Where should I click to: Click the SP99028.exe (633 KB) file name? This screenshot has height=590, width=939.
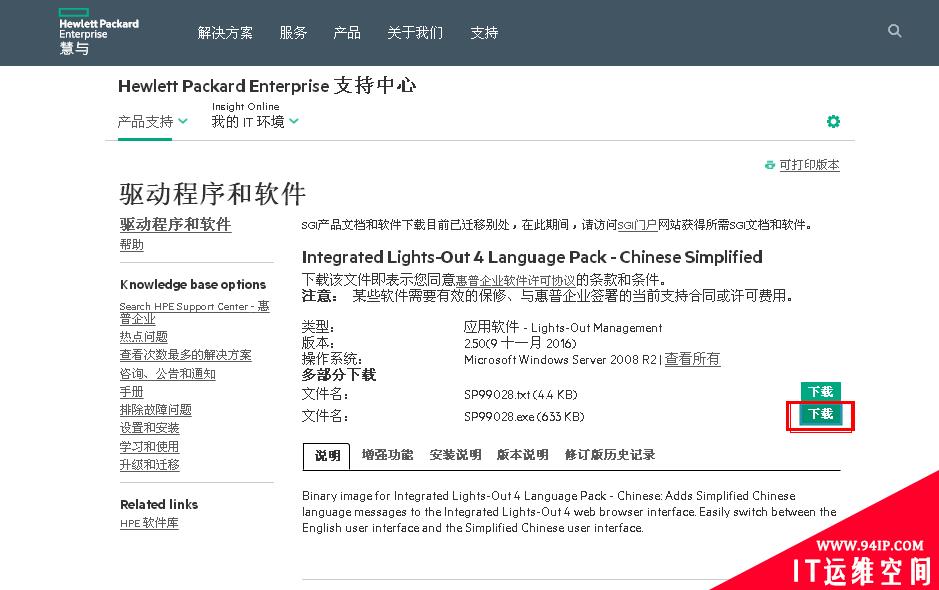524,416
